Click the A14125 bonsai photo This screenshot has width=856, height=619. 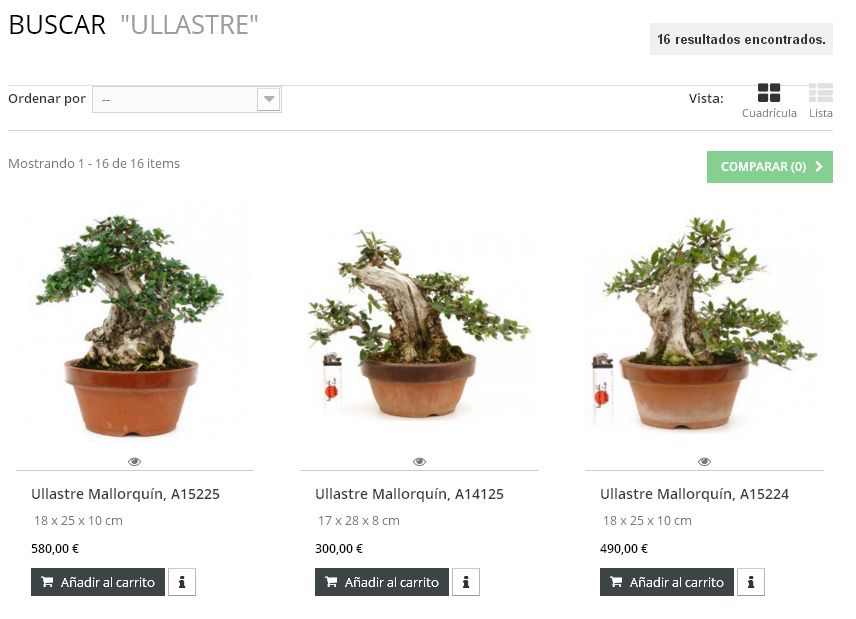(x=419, y=325)
